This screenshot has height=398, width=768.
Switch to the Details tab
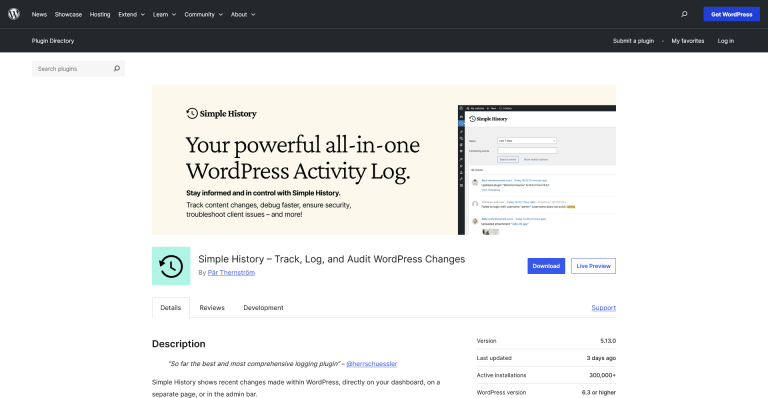170,307
